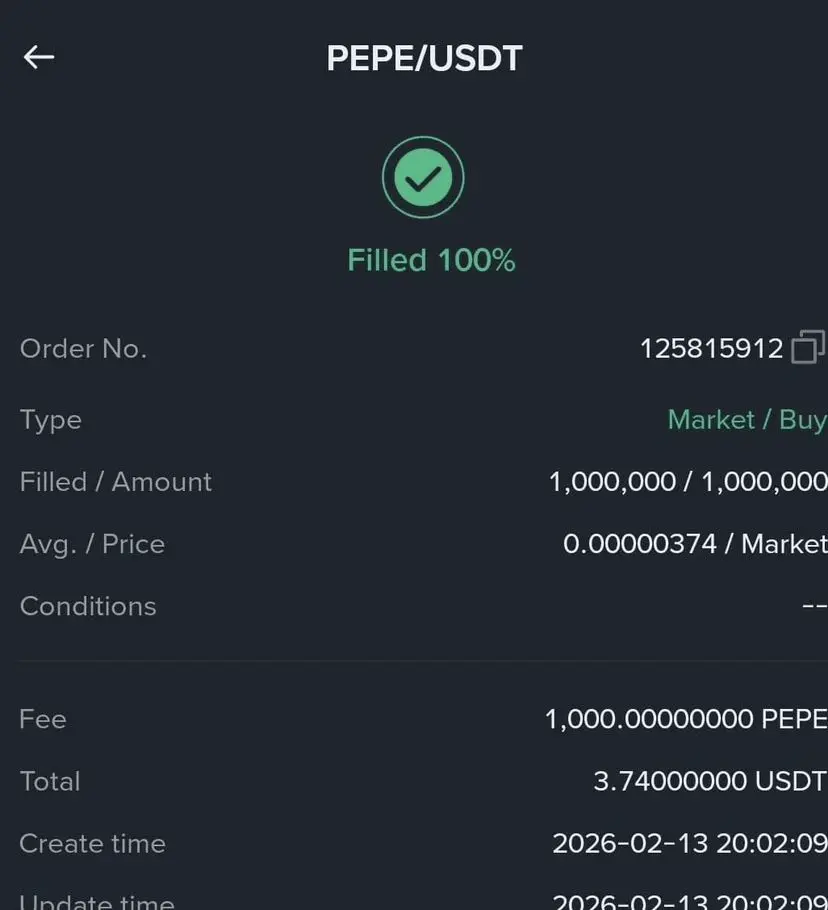This screenshot has height=910, width=828.
Task: Tap the Avg. / Price label
Action: tap(92, 544)
